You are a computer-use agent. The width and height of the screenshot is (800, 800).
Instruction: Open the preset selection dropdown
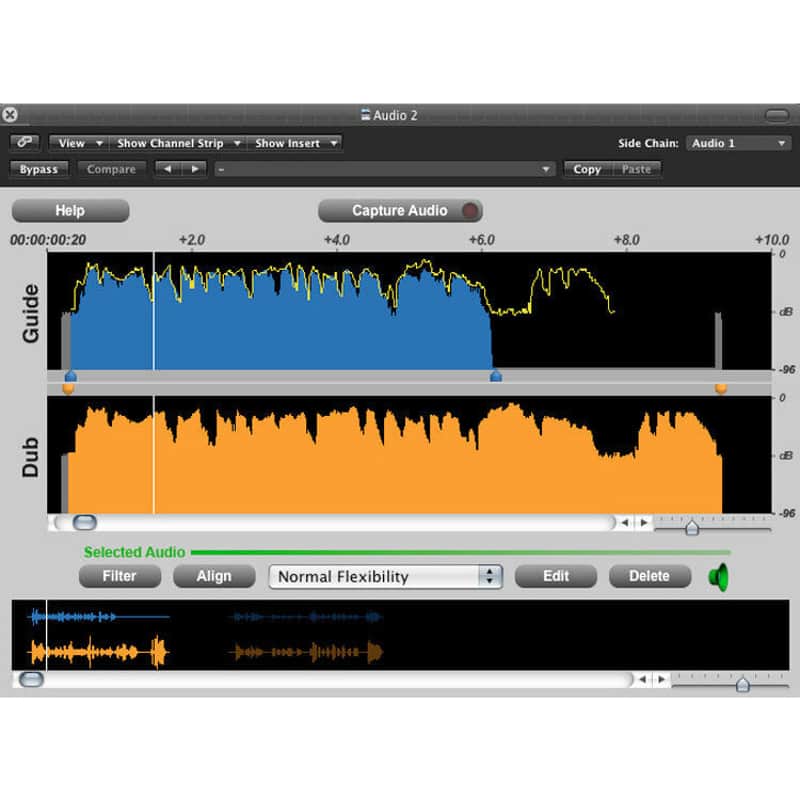(385, 169)
